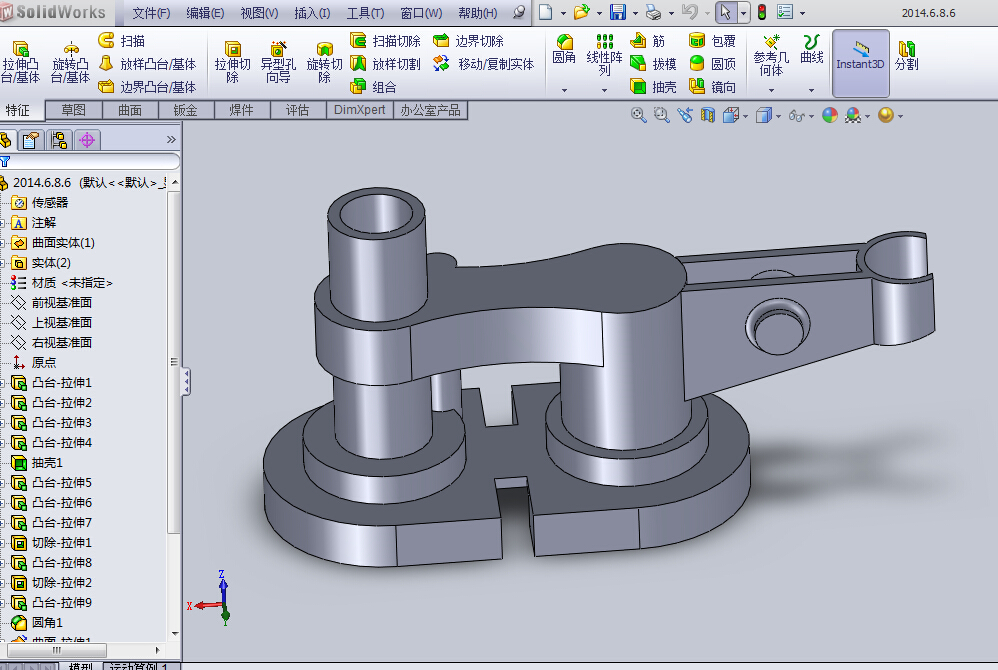
Task: Open the 插入(I) menu
Action: point(312,13)
